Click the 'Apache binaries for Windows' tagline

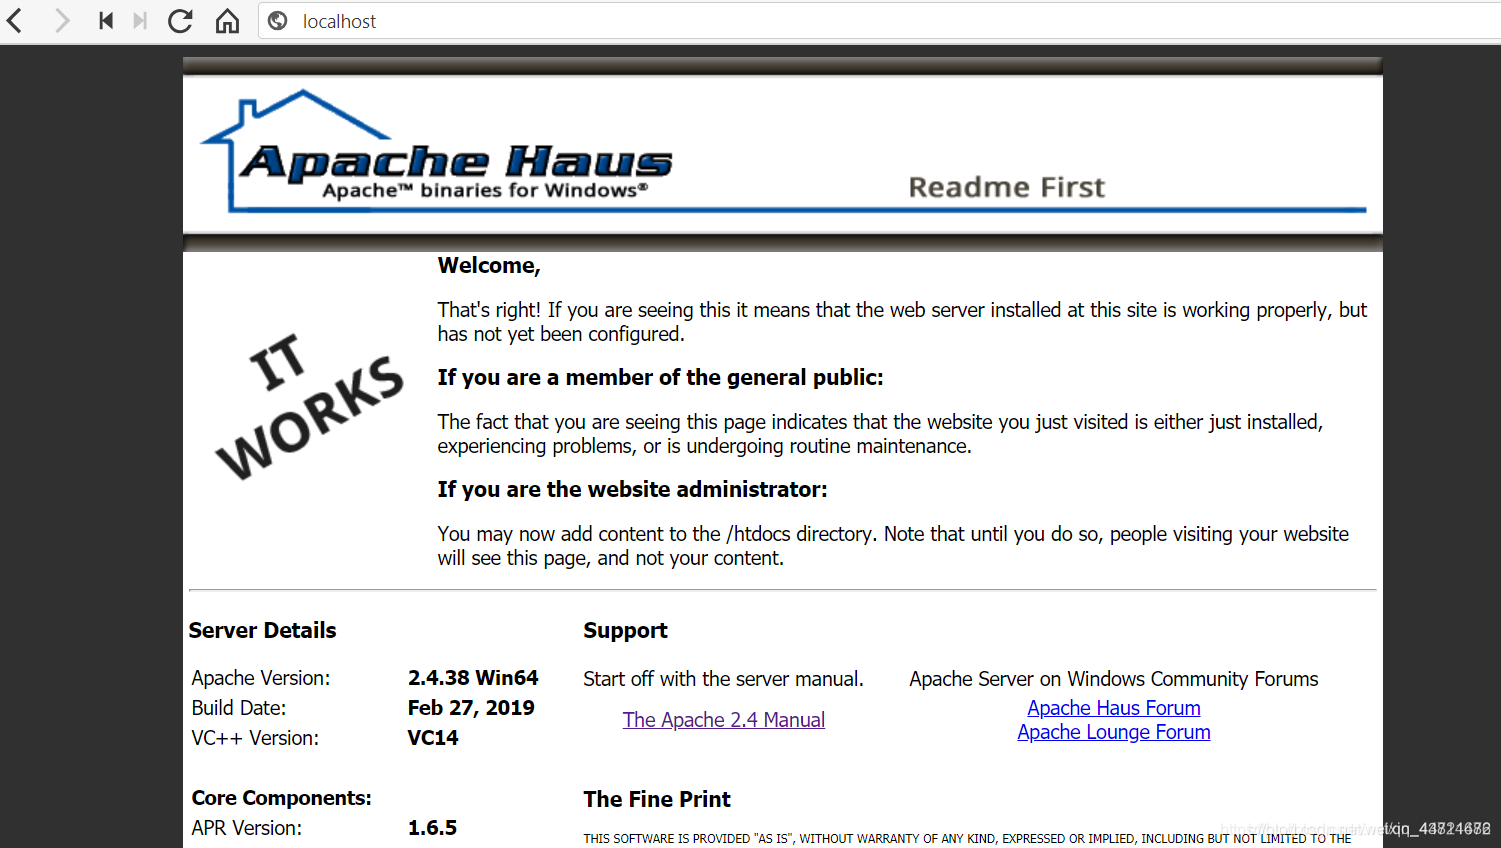(x=485, y=190)
